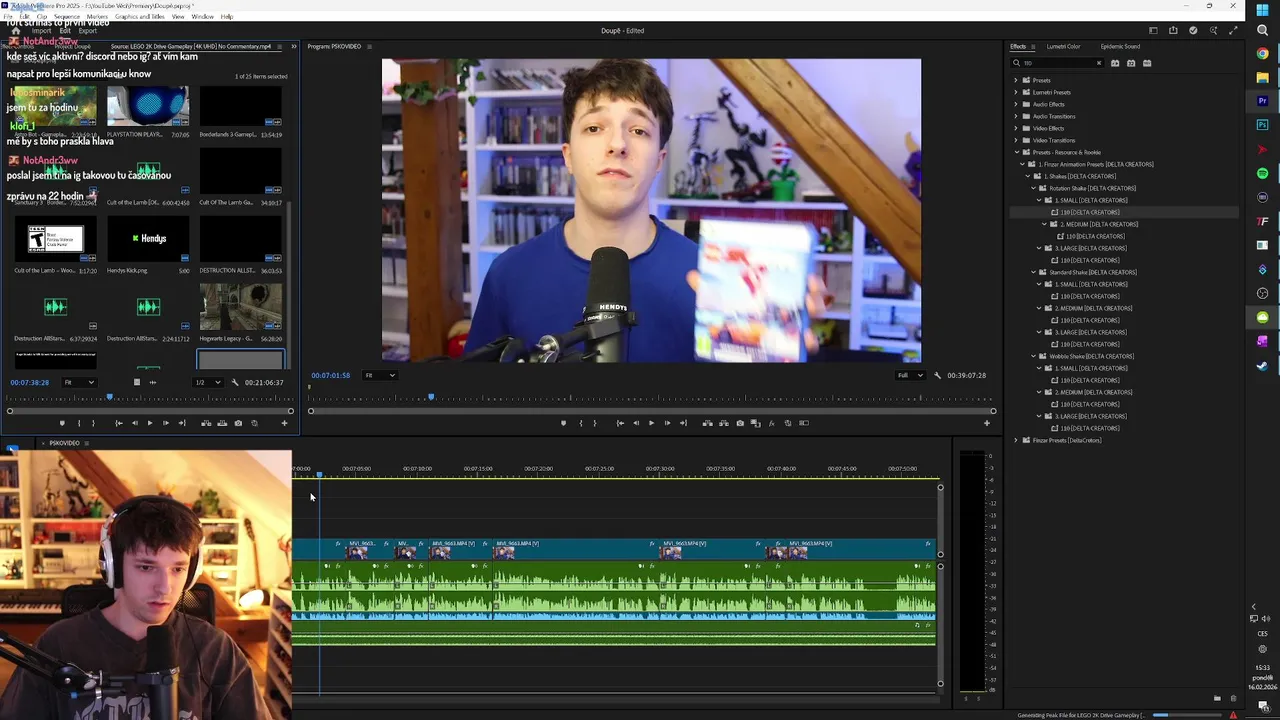Open Program PSKOVIDEO panel menu

(369, 46)
